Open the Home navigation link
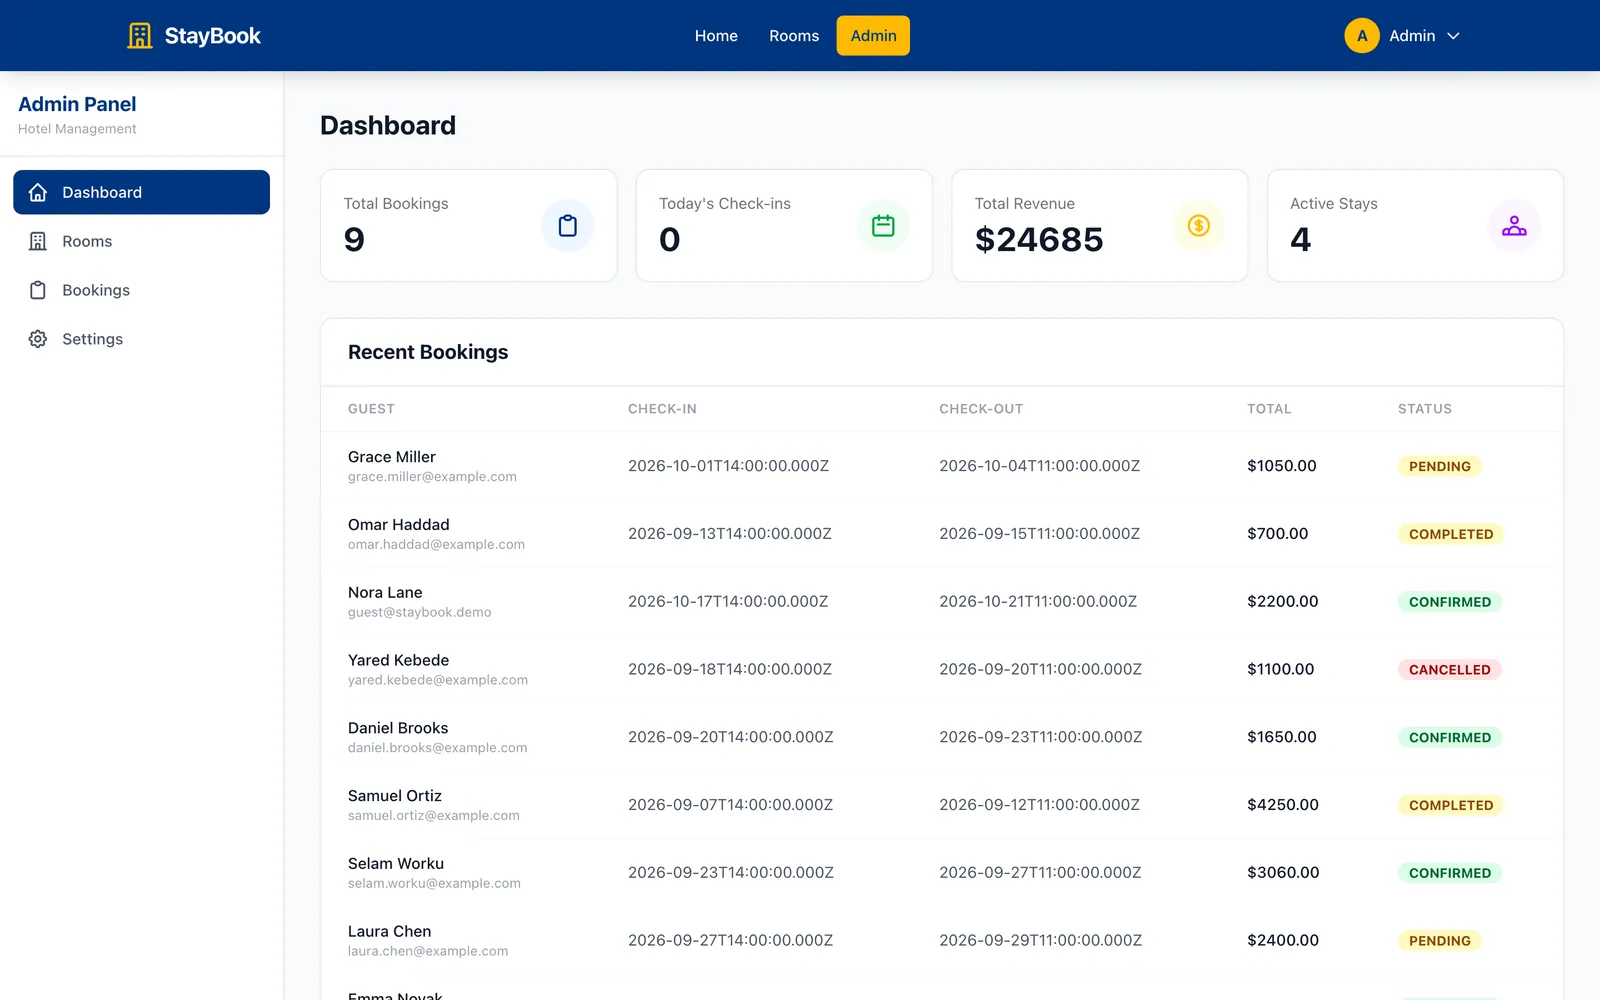The image size is (1600, 1000). (x=716, y=36)
